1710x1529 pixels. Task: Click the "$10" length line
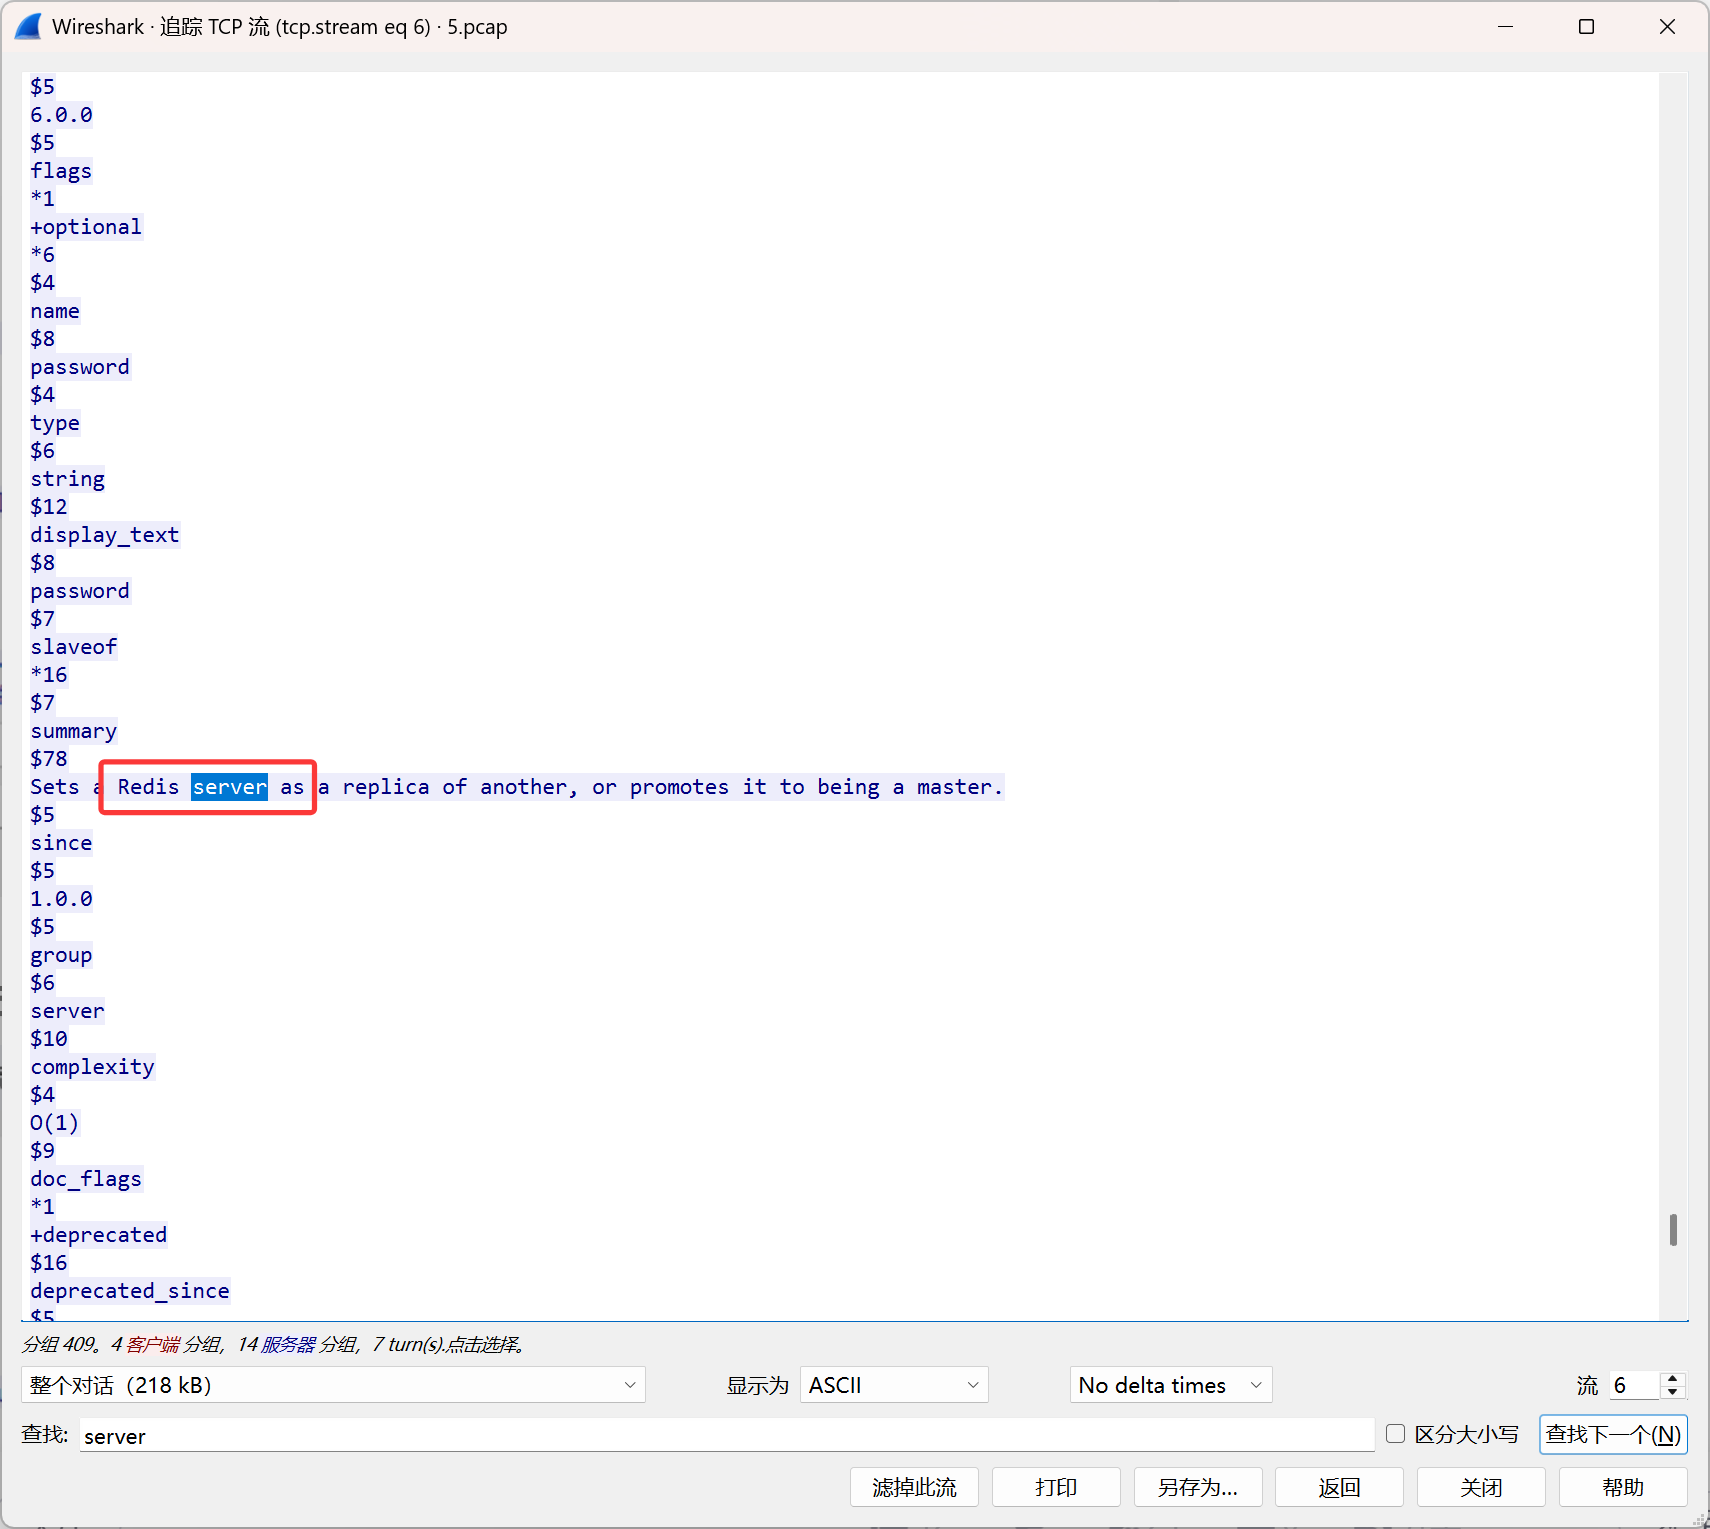point(49,1039)
